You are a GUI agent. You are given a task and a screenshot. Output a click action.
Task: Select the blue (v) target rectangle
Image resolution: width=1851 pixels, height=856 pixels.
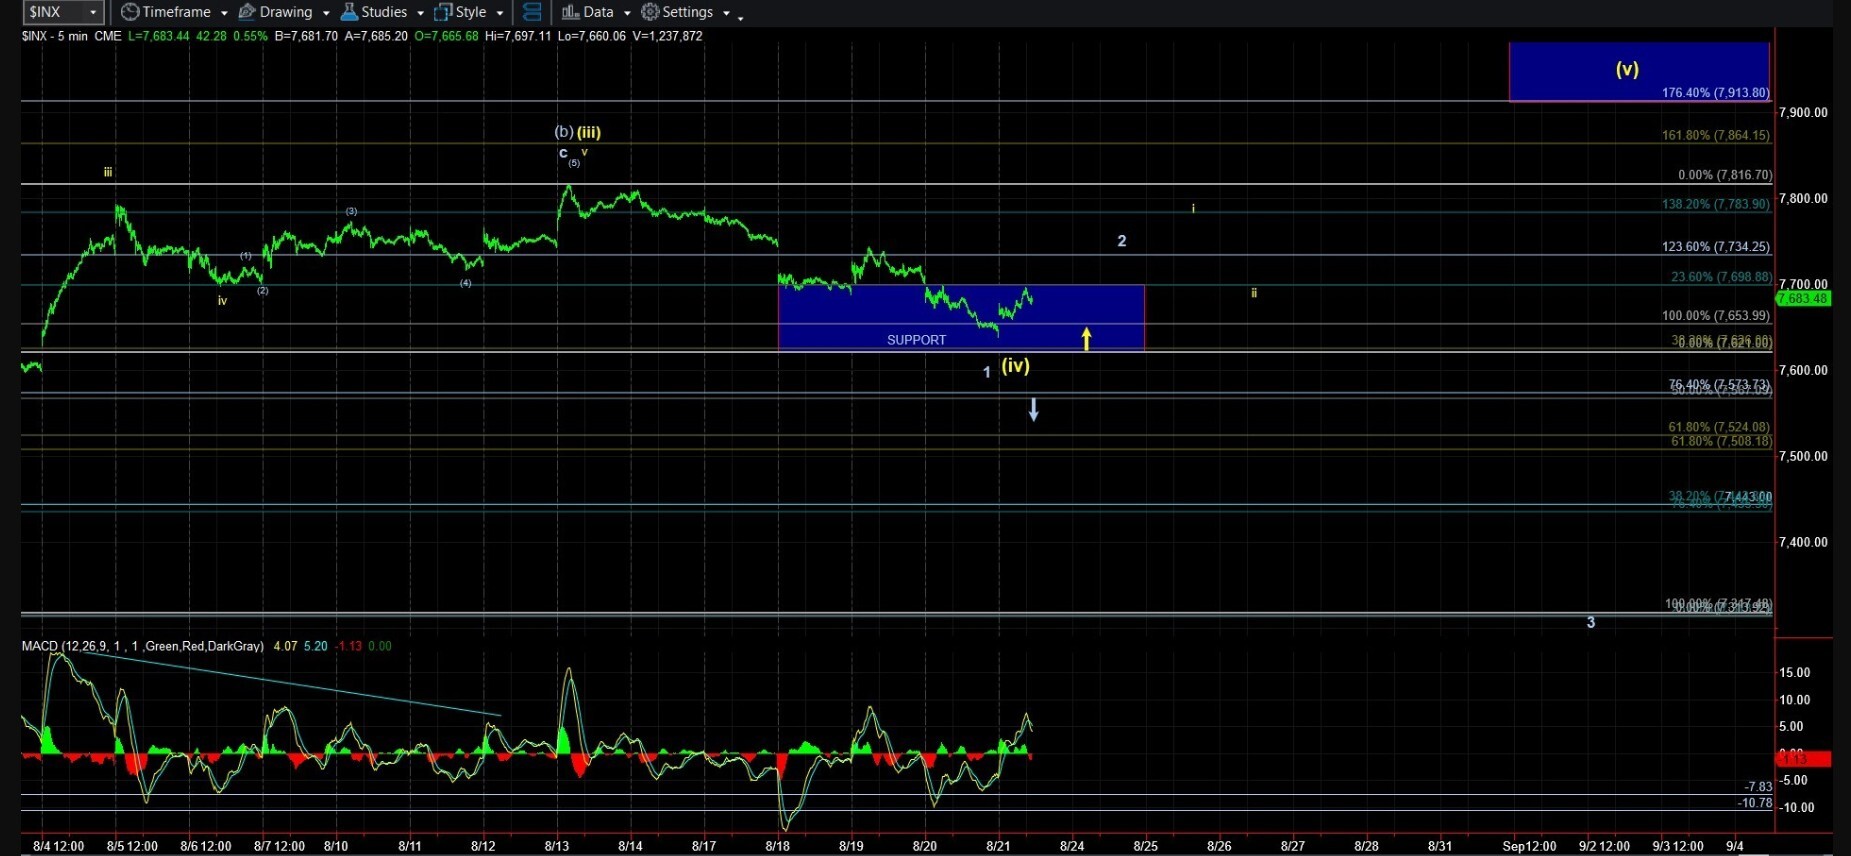[x=1639, y=72]
